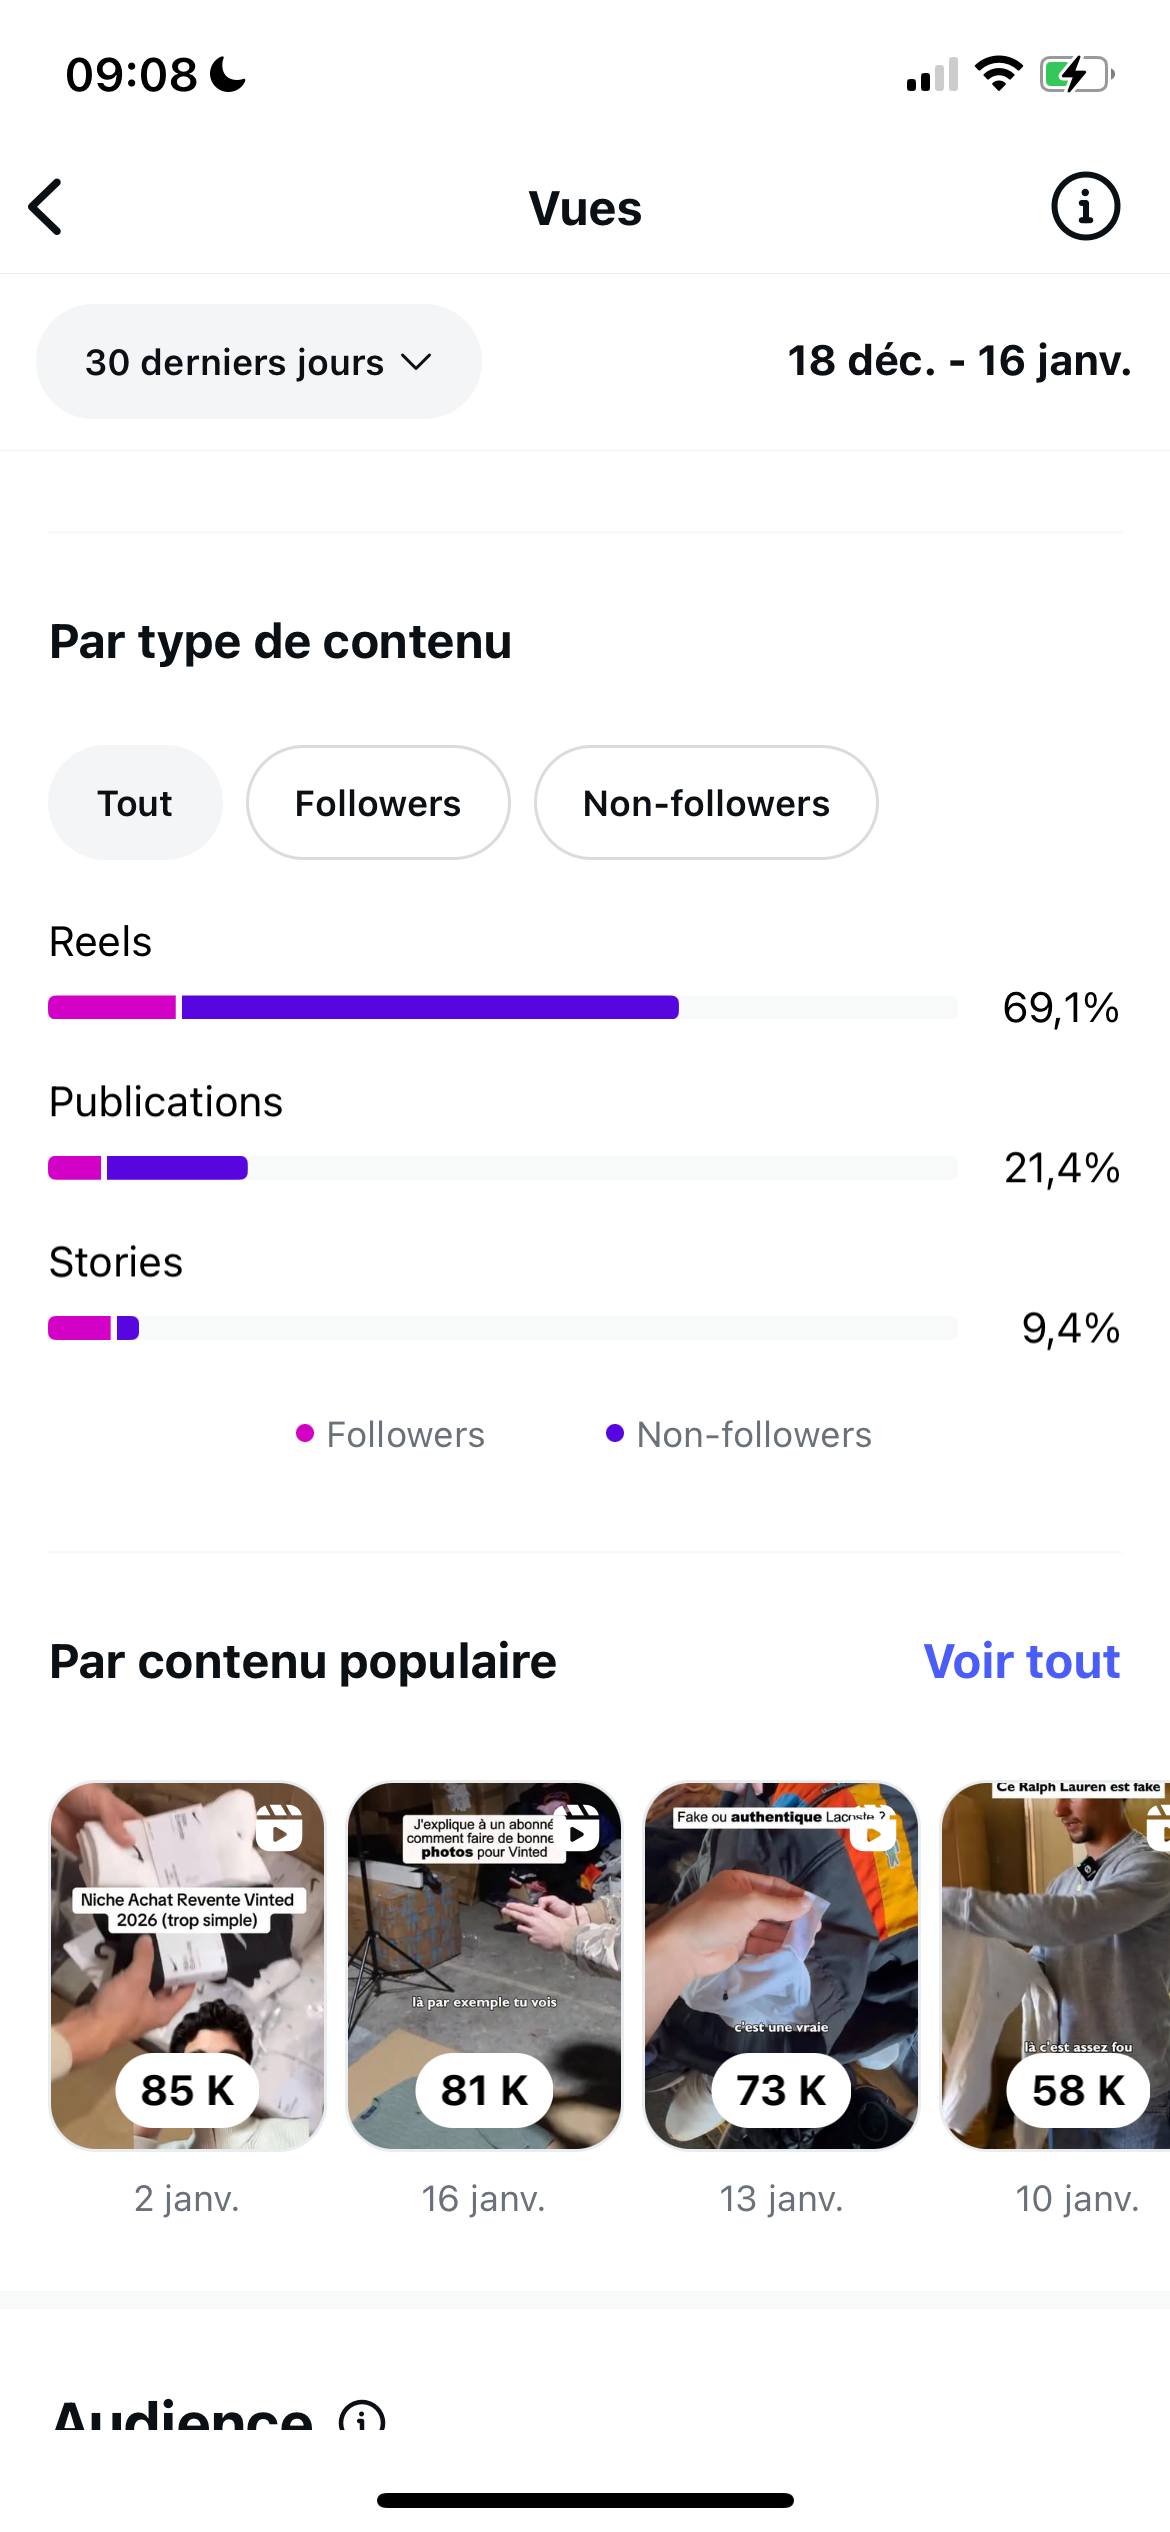Viewport: 1170px width, 2532px height.
Task: Tap the Followers legend label
Action: (x=405, y=1435)
